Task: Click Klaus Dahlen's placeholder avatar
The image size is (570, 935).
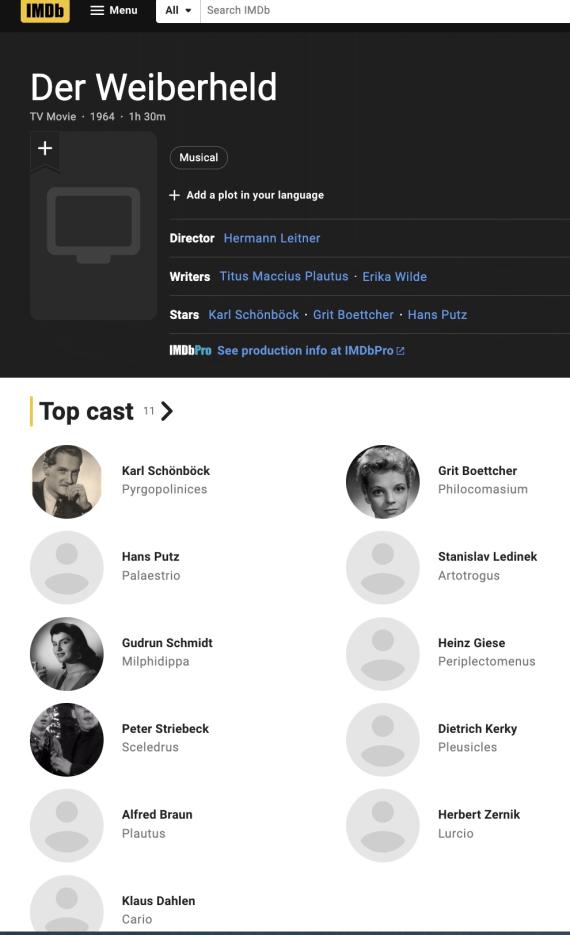Action: pos(67,904)
